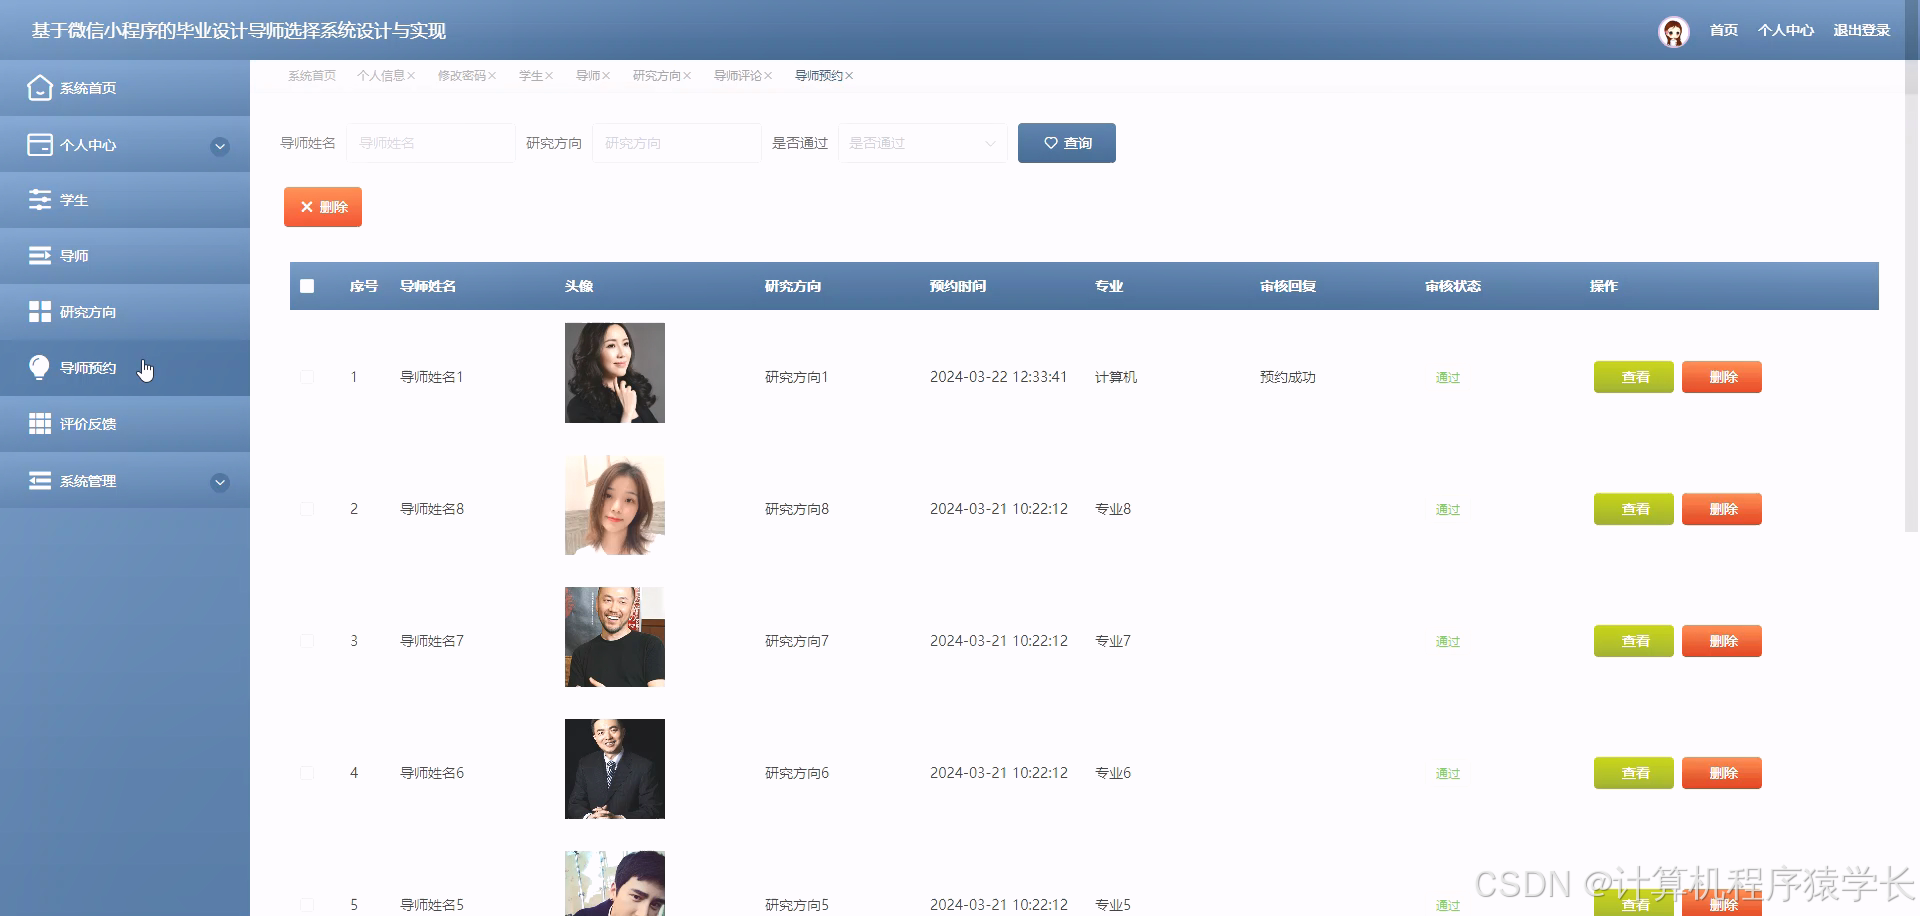This screenshot has height=916, width=1920.
Task: Click the 研究方向8 table cell
Action: [797, 509]
